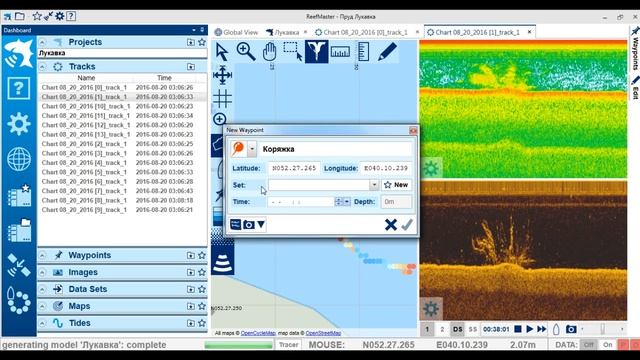640x360 pixels.
Task: Click the folder project sidebar icon
Action: [19, 230]
